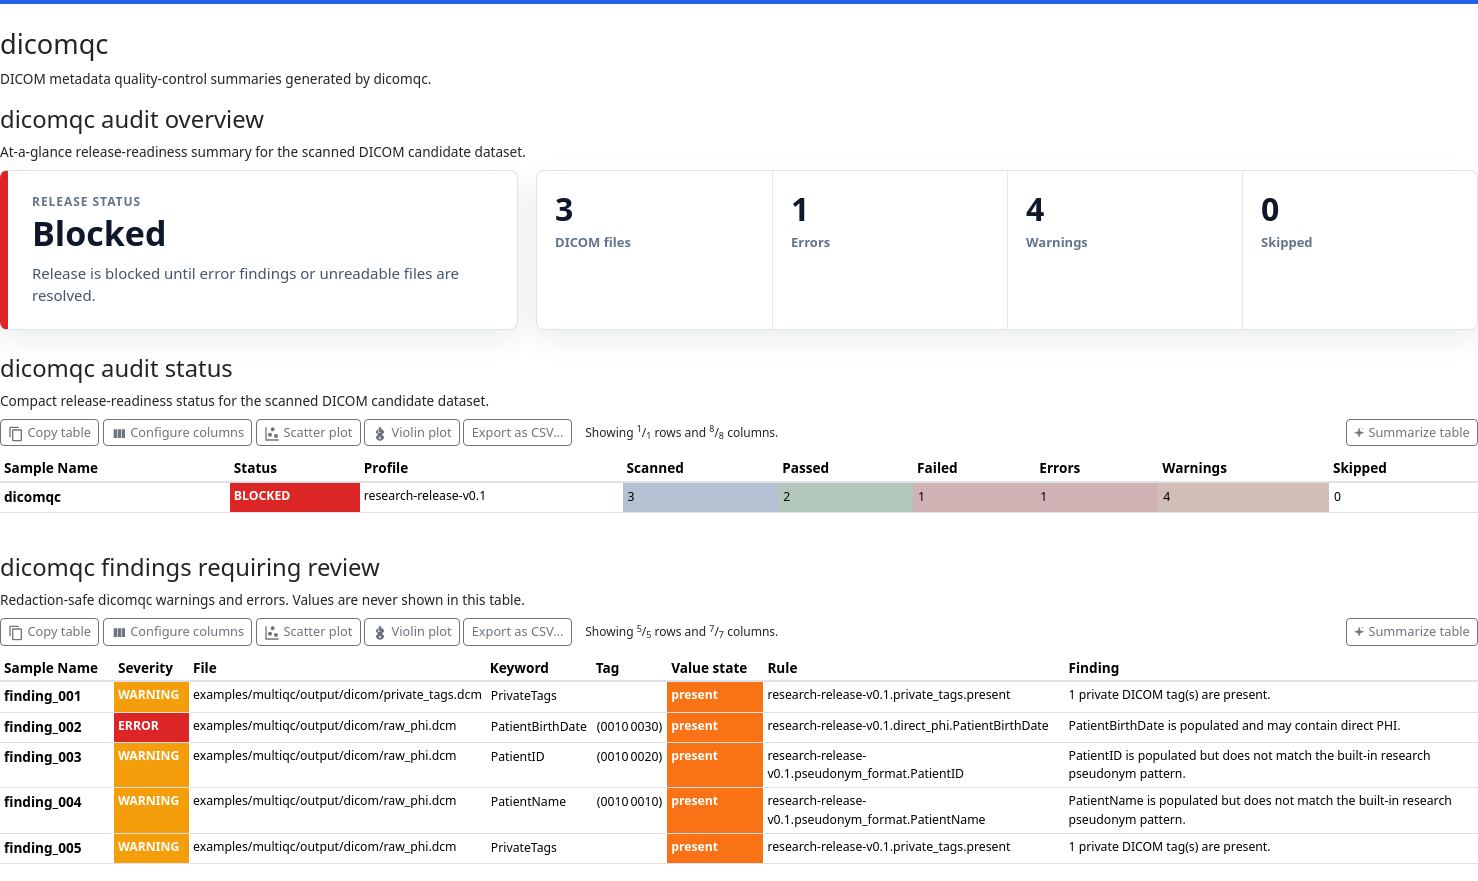Click the 0 Skipped stat

[1360, 250]
